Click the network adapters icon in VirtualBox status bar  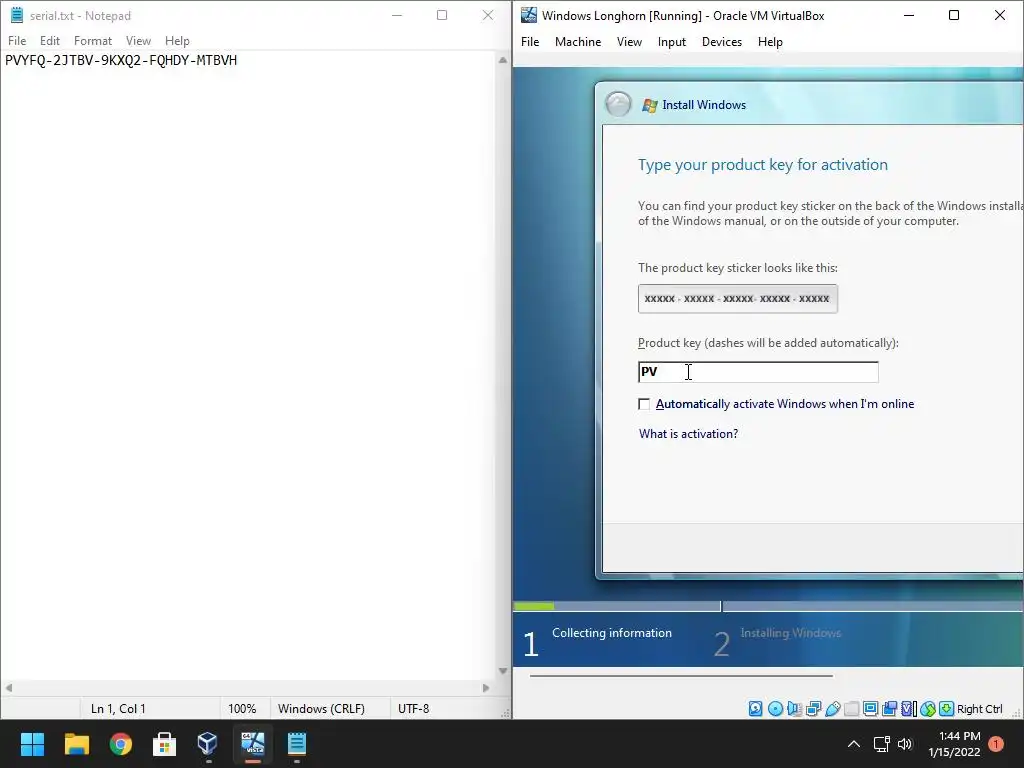pyautogui.click(x=814, y=709)
